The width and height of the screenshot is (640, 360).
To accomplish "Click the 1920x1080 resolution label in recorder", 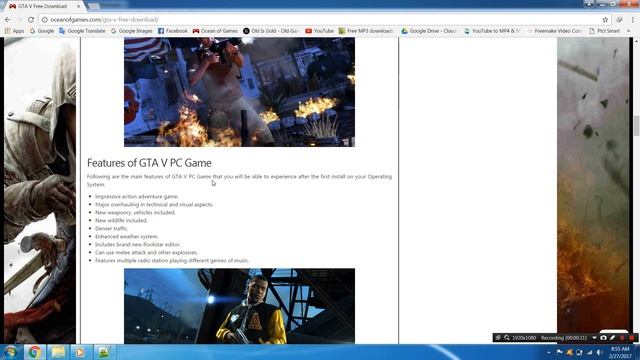I will 524,338.
